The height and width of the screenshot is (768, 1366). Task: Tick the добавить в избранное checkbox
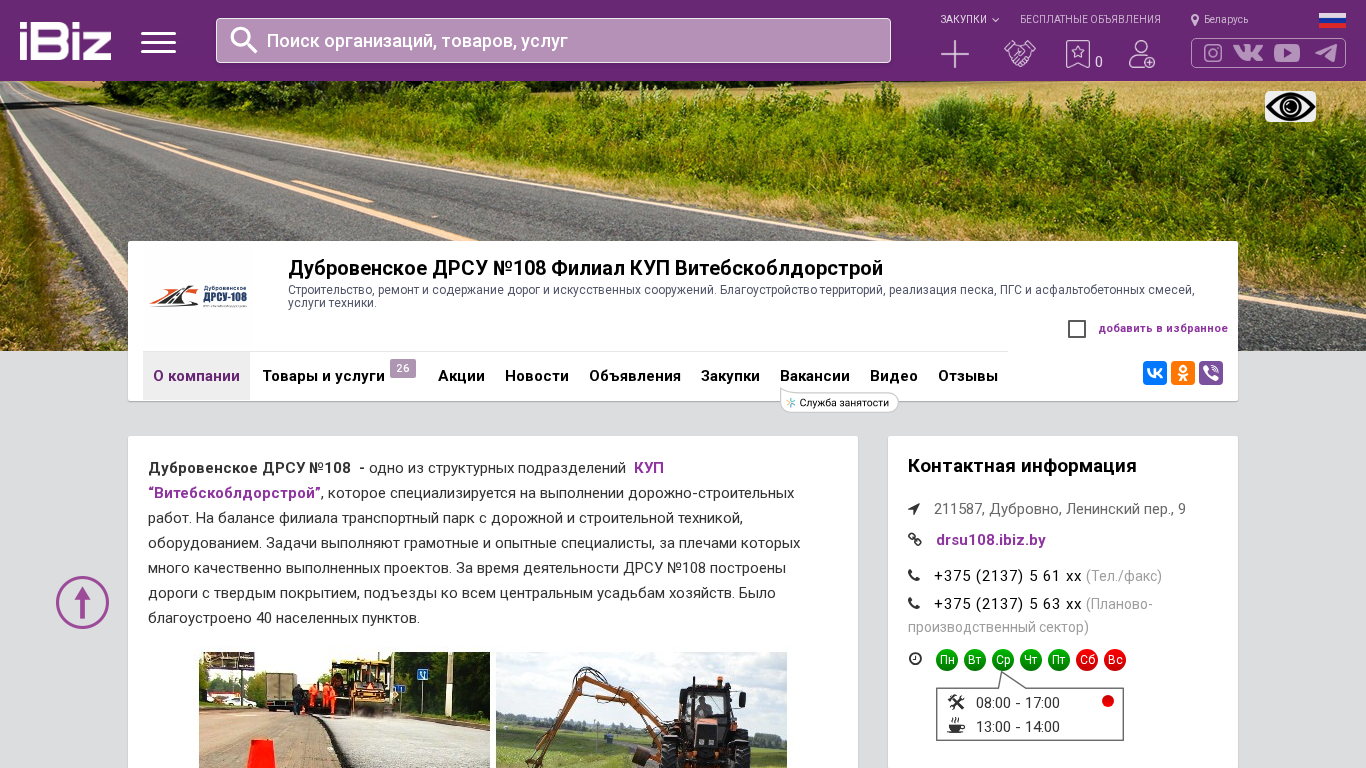click(x=1077, y=329)
